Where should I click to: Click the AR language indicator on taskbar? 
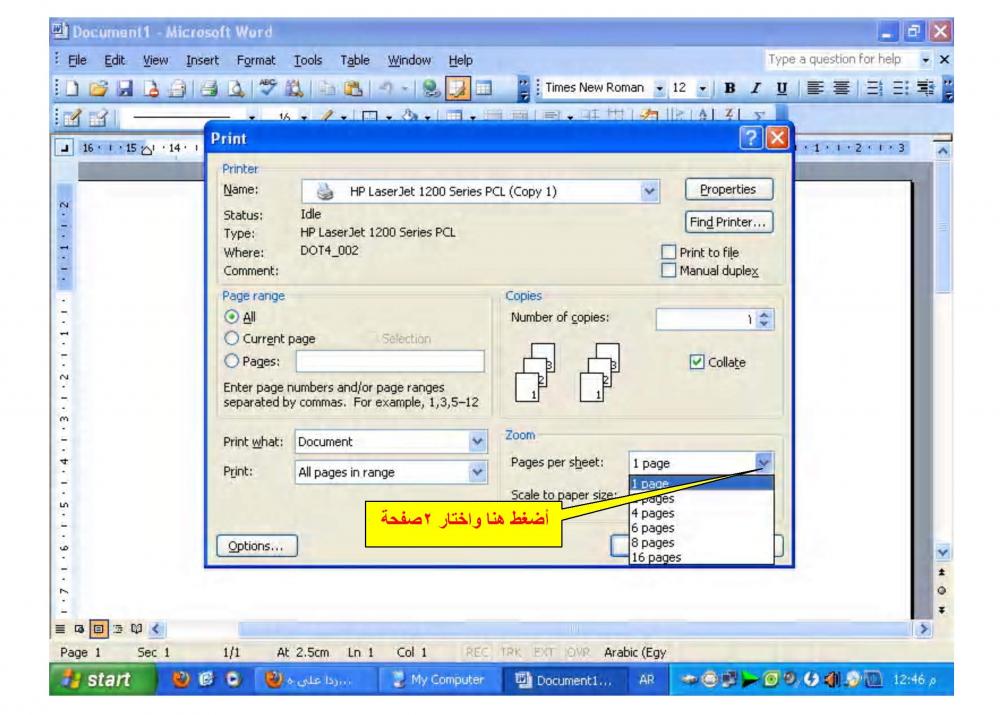(647, 680)
